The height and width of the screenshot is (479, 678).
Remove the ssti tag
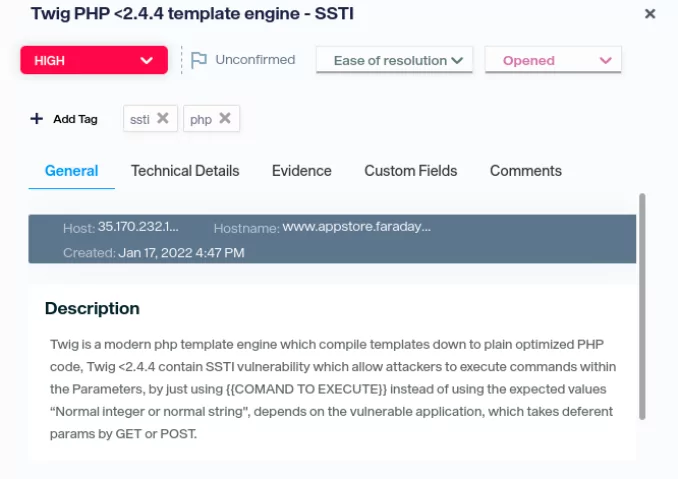click(x=163, y=118)
